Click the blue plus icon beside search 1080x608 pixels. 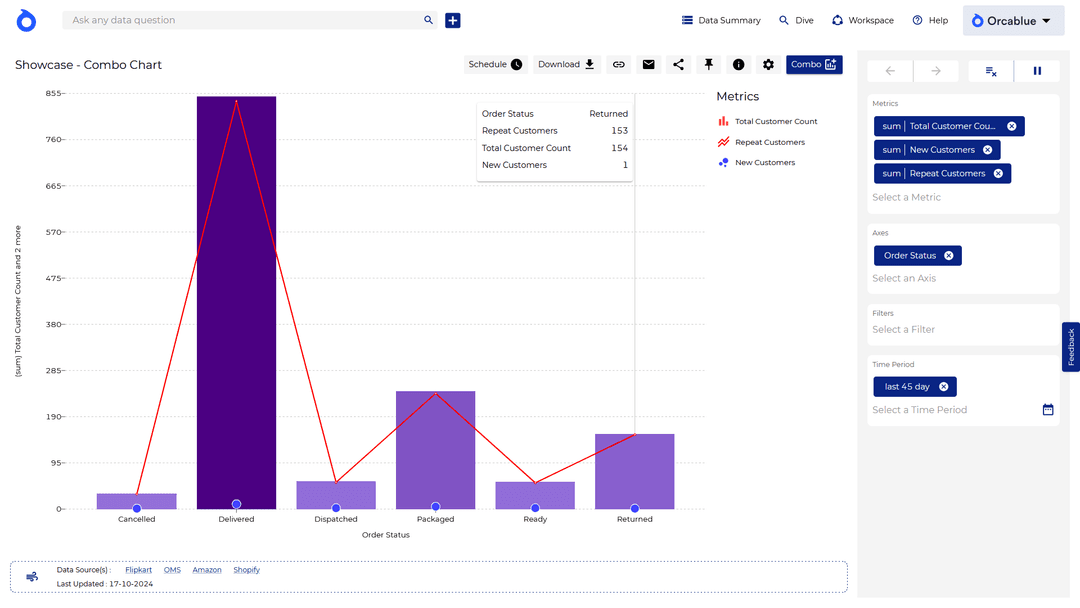(x=453, y=20)
